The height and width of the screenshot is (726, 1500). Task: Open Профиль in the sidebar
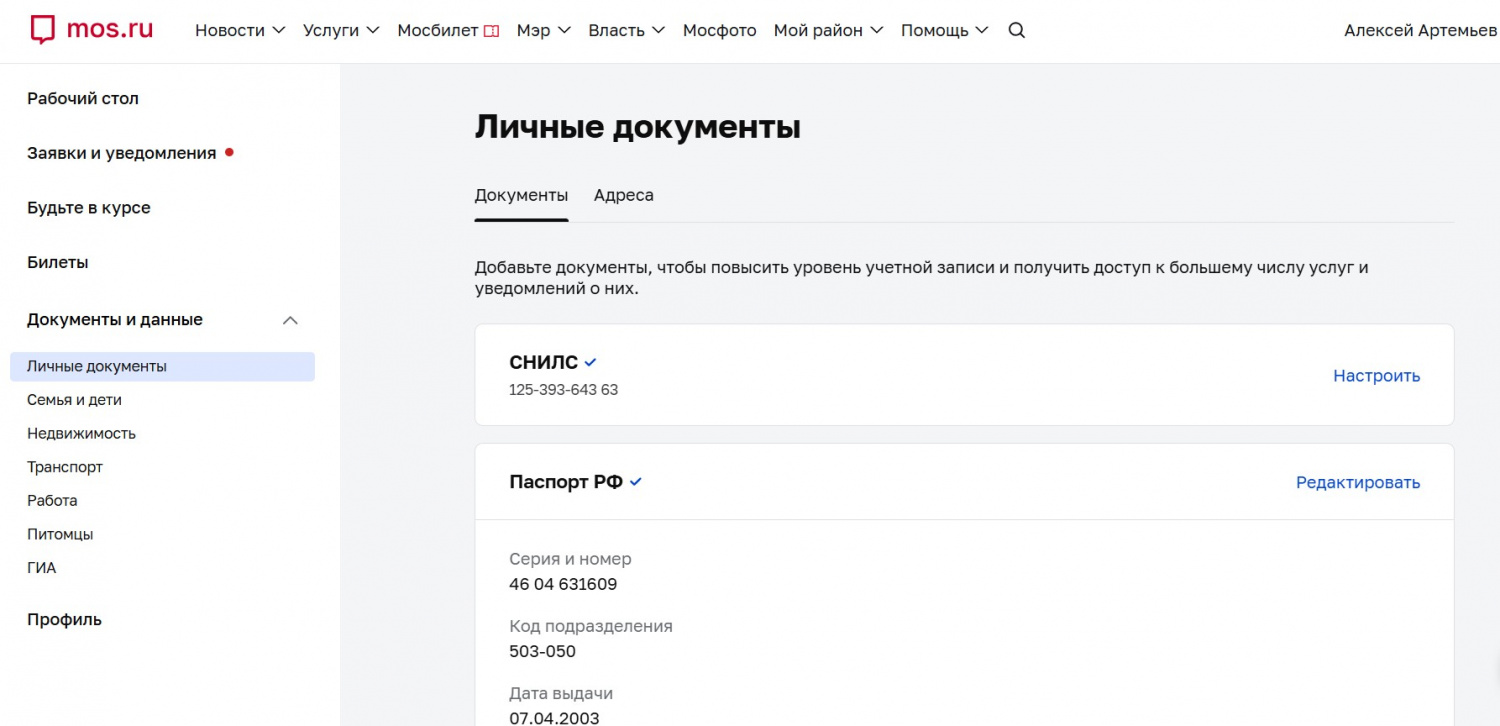pyautogui.click(x=64, y=619)
